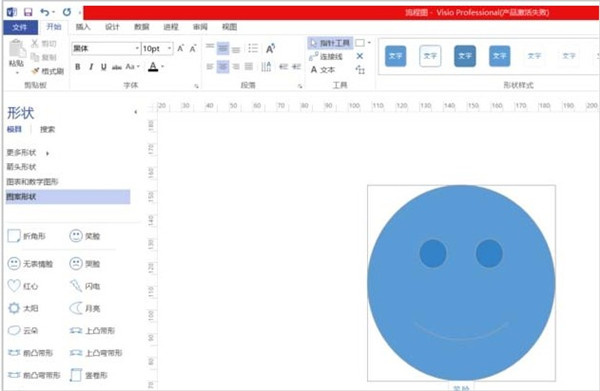Click the 格式刷 (Format Painter) button

[47, 71]
